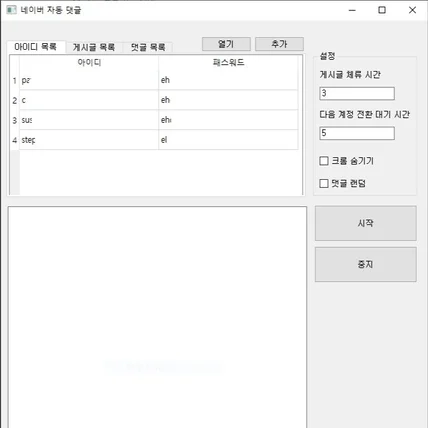This screenshot has width=428, height=428.
Task: Click the 시작 button
Action: pos(366,223)
